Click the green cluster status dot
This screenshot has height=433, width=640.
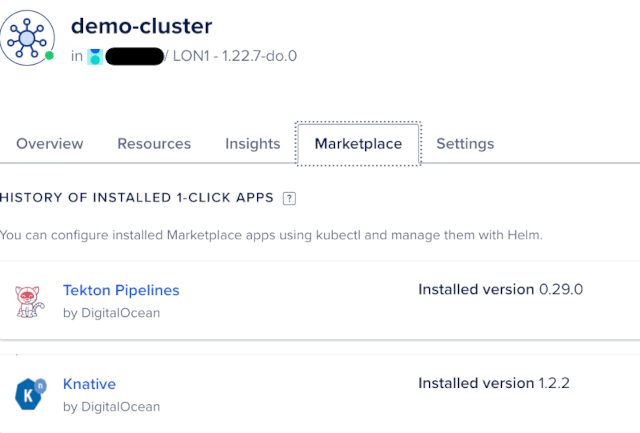pos(49,56)
